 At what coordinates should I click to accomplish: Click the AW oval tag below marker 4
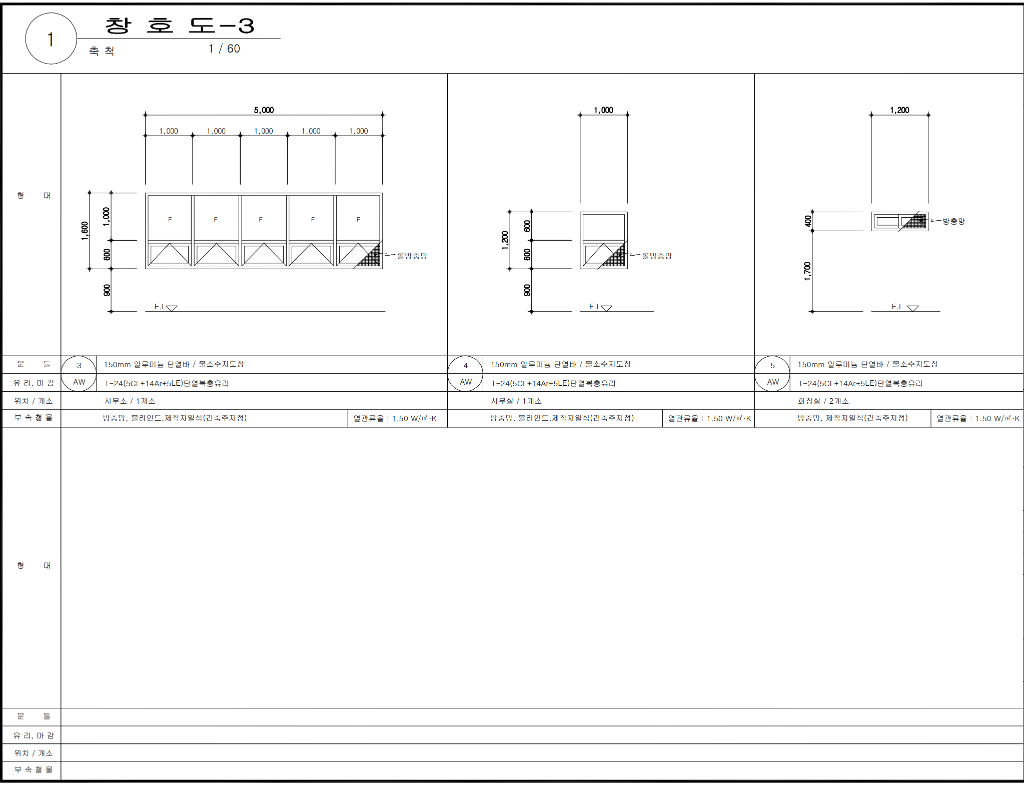tap(465, 383)
